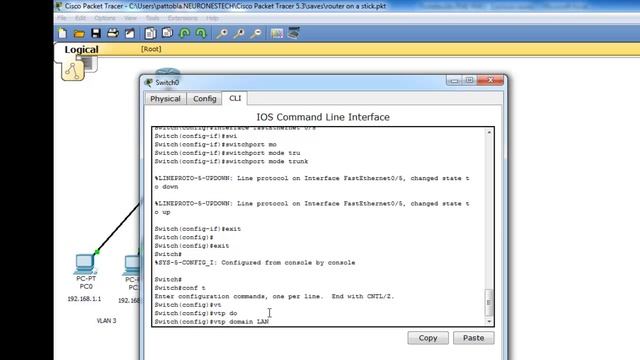Screen dimensions: 640x360
Task: Click the green Redo arrow icon
Action: 201,33
